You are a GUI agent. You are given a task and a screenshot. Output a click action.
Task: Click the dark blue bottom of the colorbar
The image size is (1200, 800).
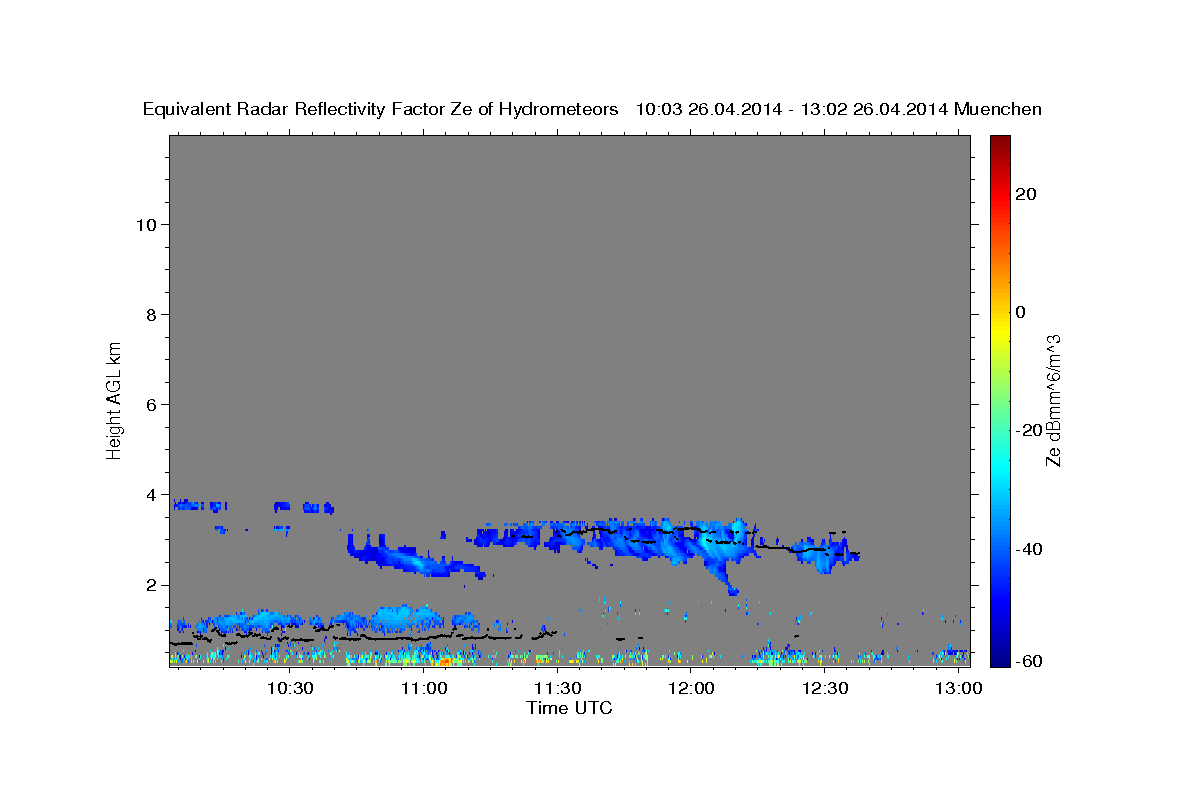[1000, 658]
